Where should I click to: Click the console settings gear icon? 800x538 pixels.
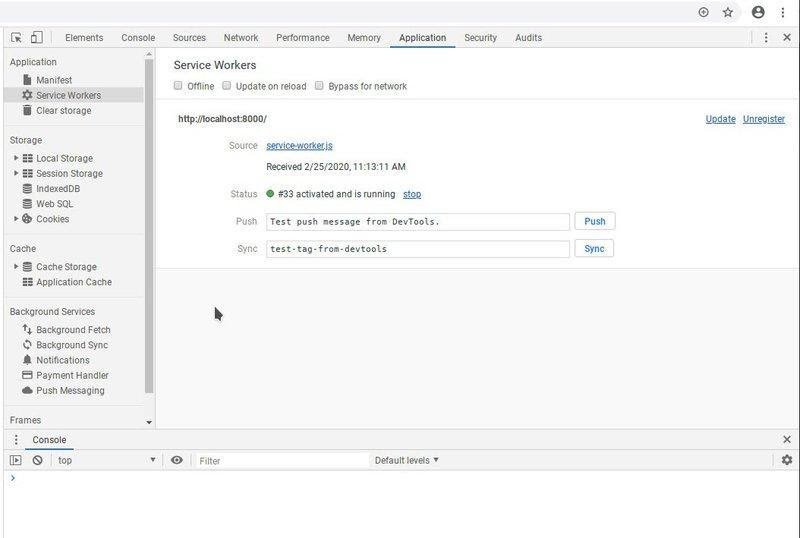(x=786, y=460)
